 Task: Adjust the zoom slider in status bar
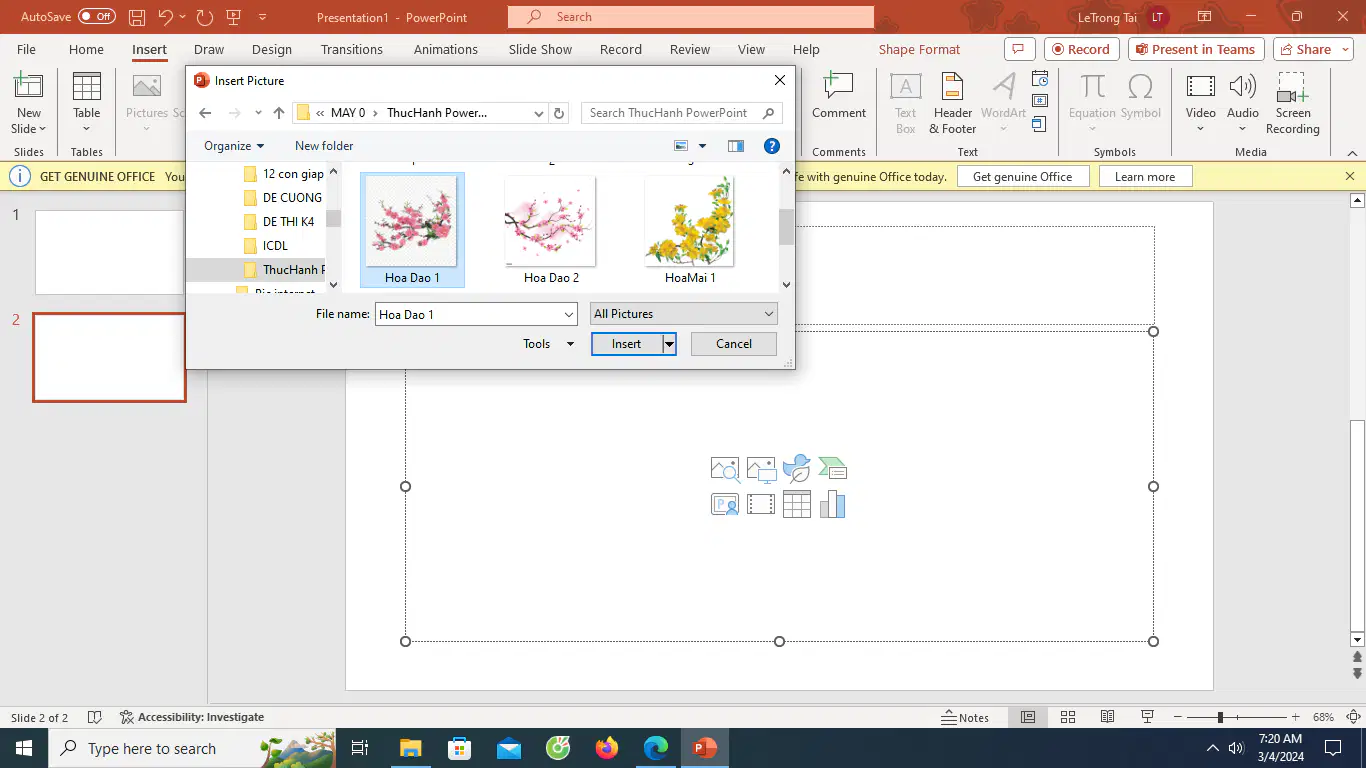(1220, 717)
